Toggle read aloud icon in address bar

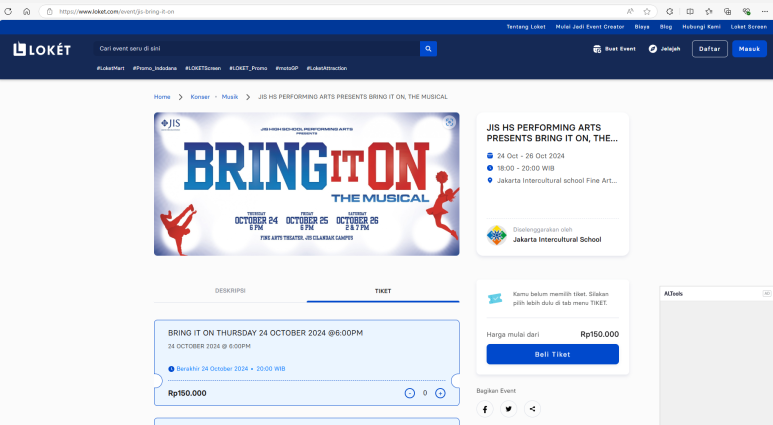[x=630, y=11]
